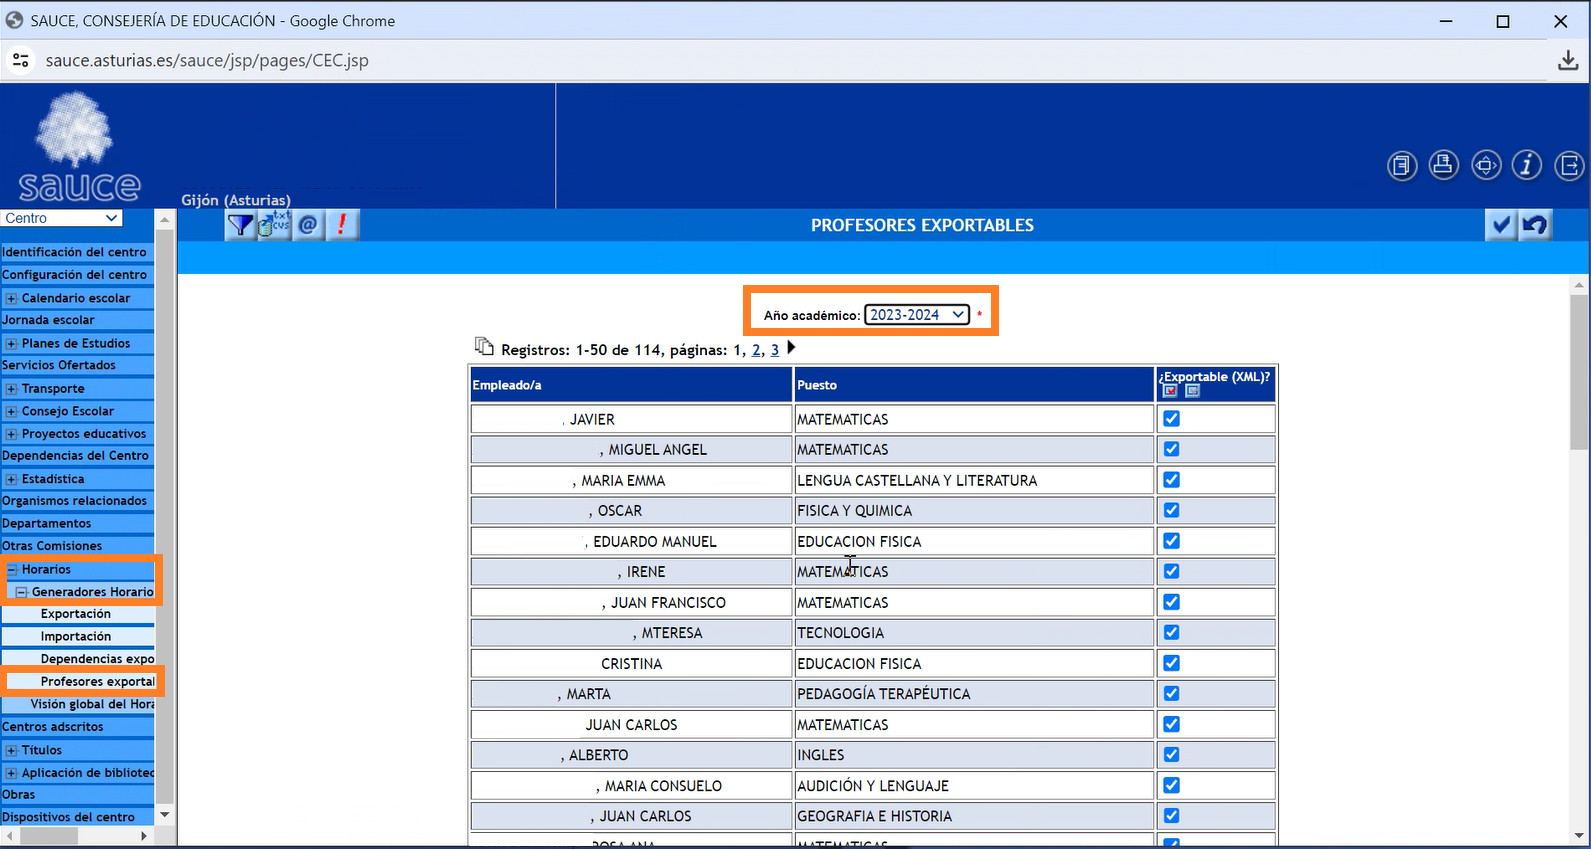
Task: Accept changes with the checkmark button
Action: coord(1501,225)
